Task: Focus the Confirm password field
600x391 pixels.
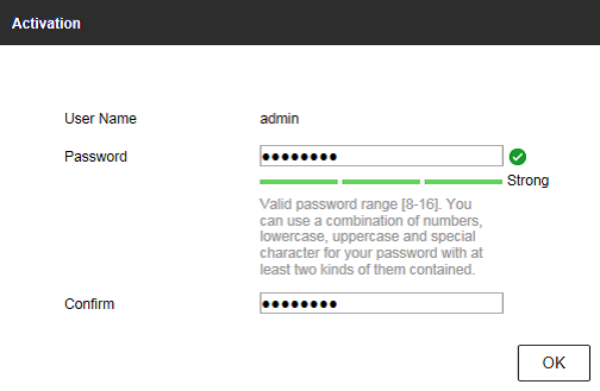Action: tap(381, 303)
